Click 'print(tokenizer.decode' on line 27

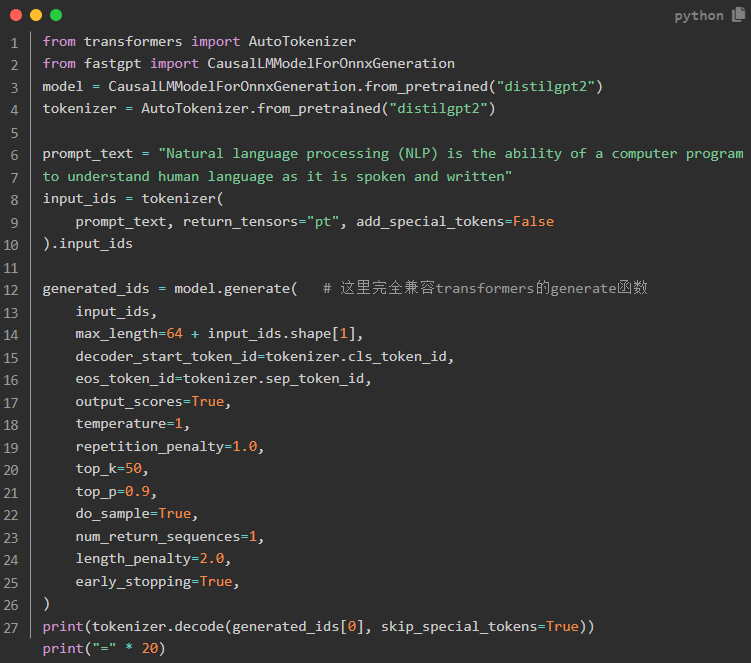click(x=133, y=627)
